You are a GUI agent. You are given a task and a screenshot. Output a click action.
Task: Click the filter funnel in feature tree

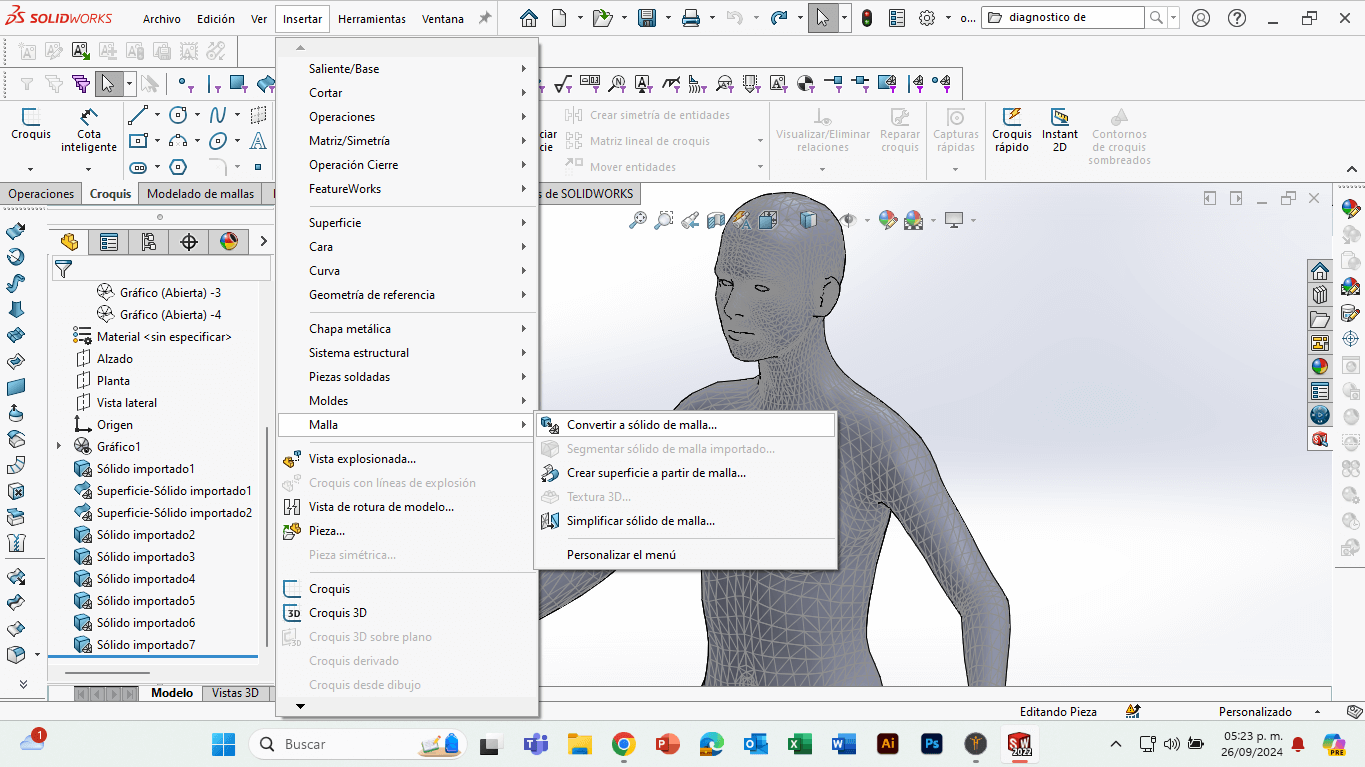tap(63, 268)
